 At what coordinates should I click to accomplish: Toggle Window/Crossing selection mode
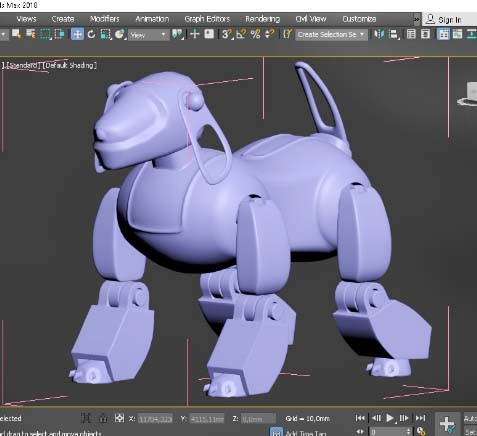pyautogui.click(x=59, y=34)
